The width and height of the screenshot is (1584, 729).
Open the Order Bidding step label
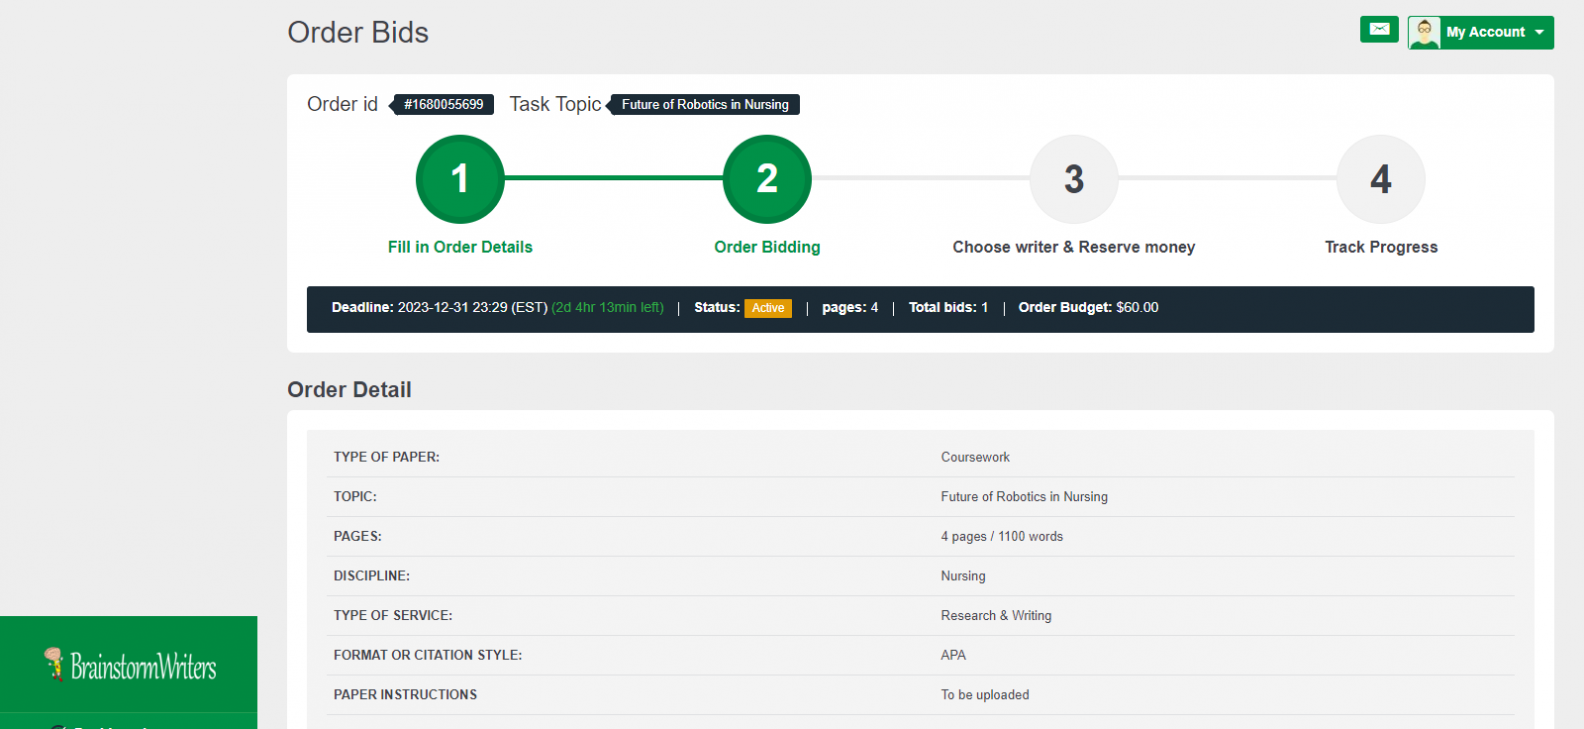[767, 247]
